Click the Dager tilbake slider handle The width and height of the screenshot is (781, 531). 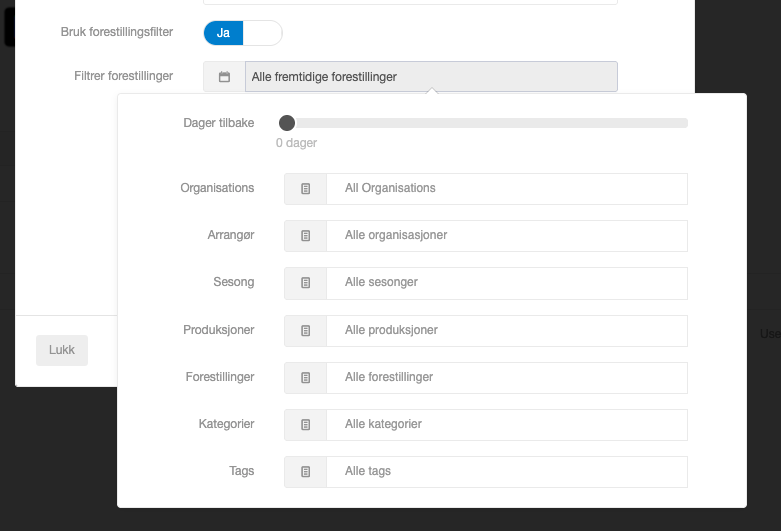287,123
